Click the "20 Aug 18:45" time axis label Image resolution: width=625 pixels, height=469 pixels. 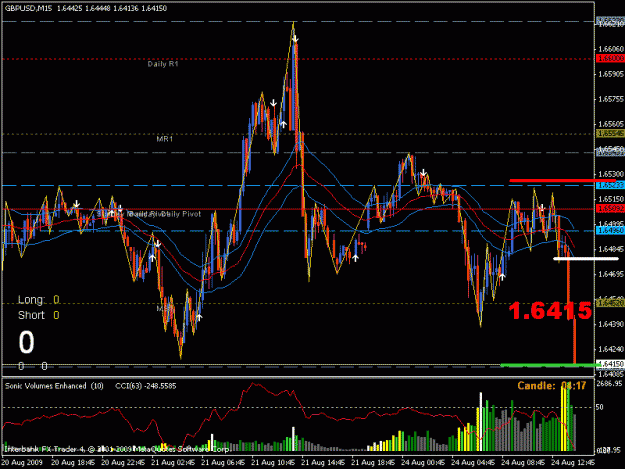point(73,463)
